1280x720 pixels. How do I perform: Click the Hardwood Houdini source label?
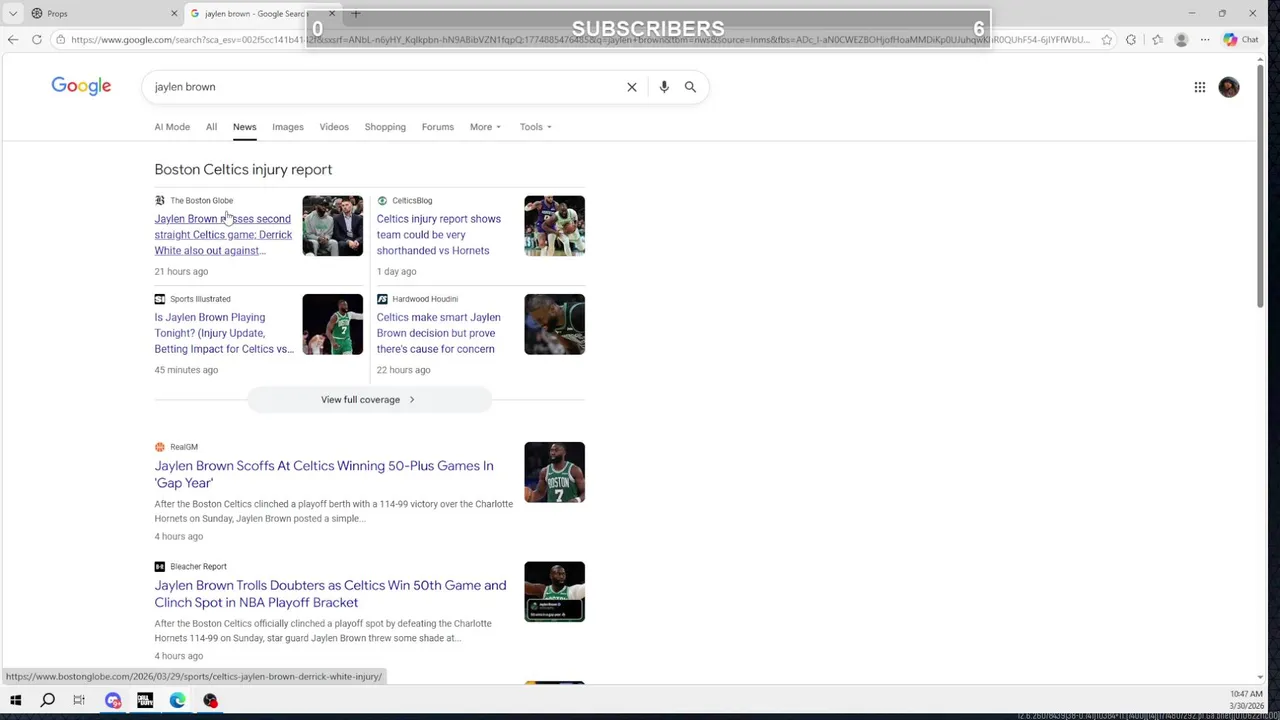(x=425, y=299)
